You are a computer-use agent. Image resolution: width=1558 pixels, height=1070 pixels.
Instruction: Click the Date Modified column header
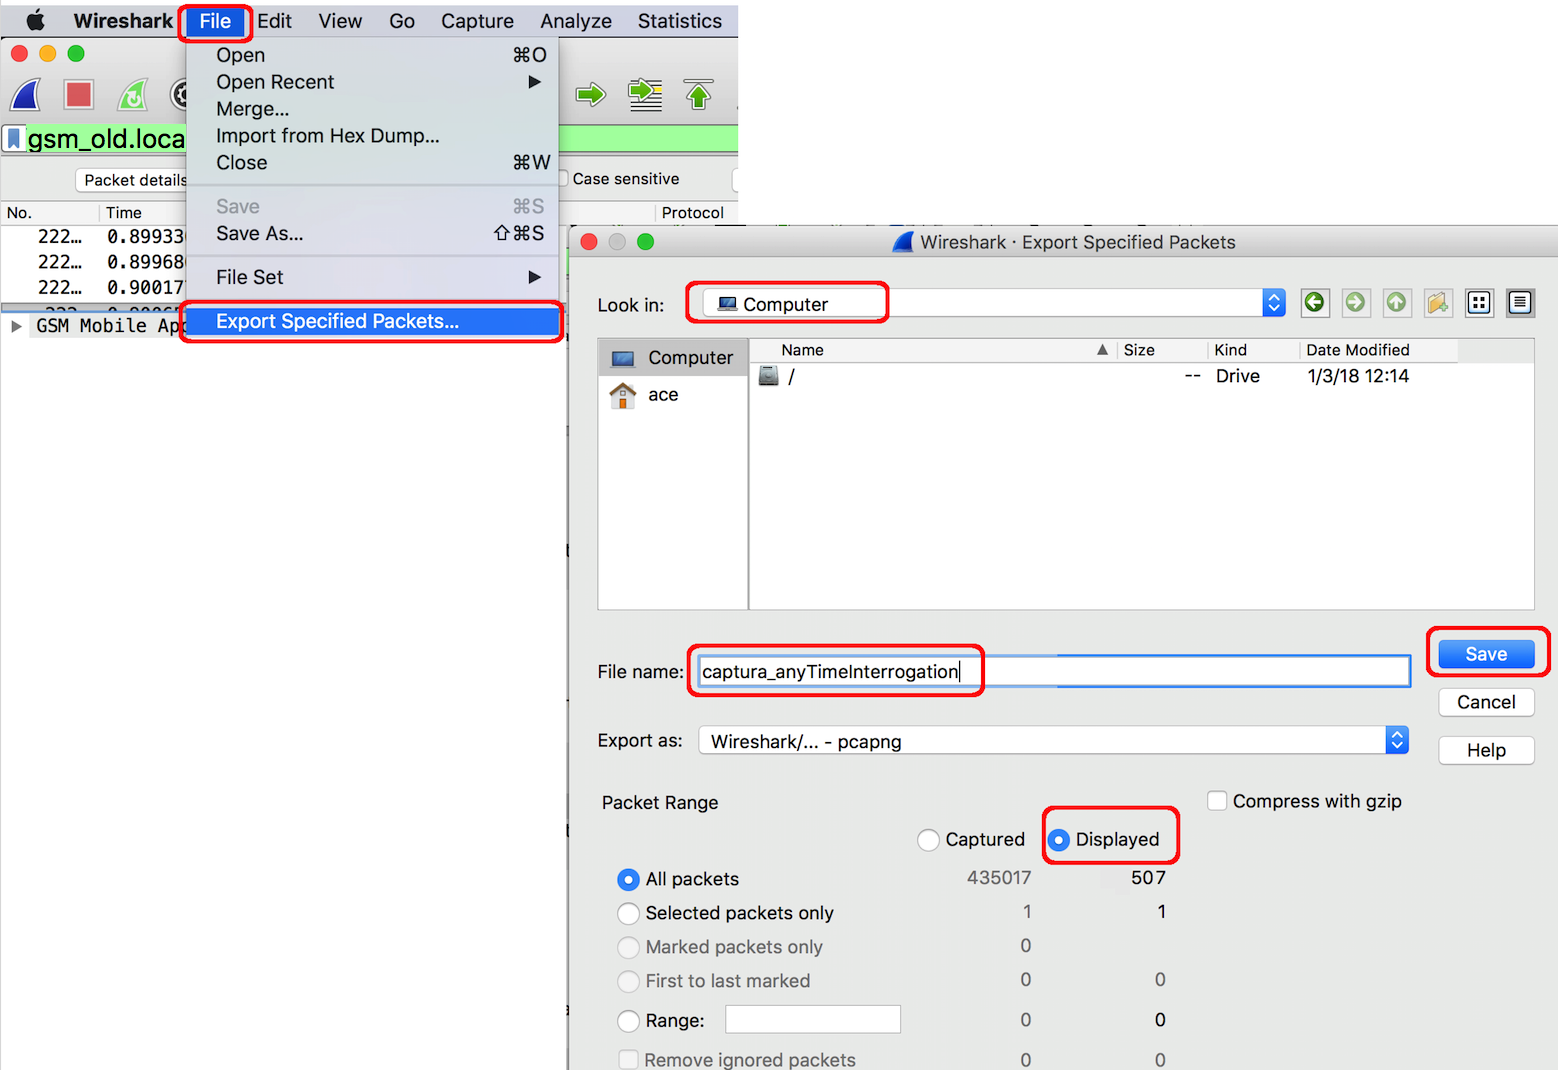[x=1378, y=350]
